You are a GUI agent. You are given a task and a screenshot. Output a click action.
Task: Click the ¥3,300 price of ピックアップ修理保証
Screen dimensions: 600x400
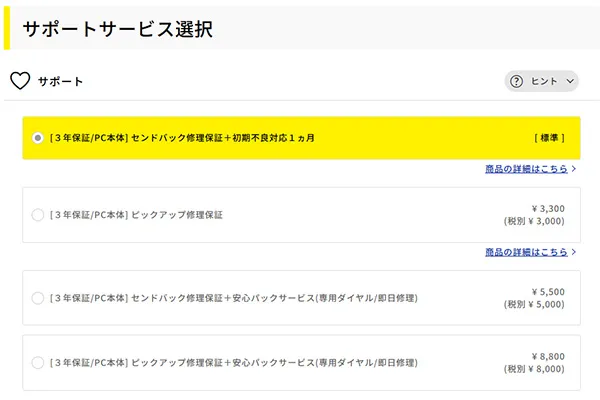coord(548,208)
